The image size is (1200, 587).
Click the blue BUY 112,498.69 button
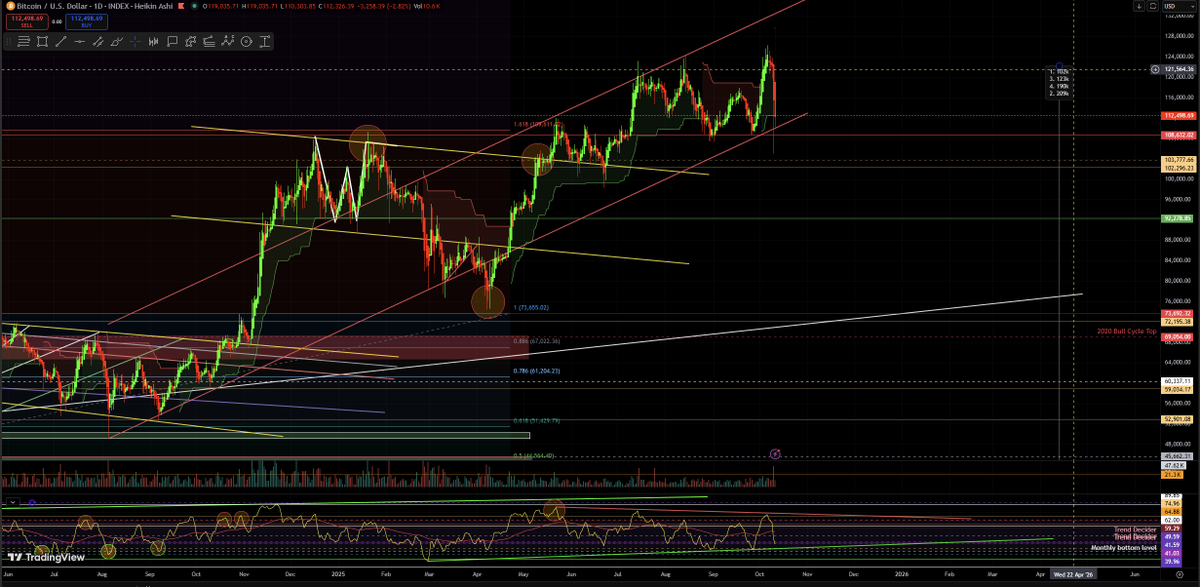pos(86,21)
